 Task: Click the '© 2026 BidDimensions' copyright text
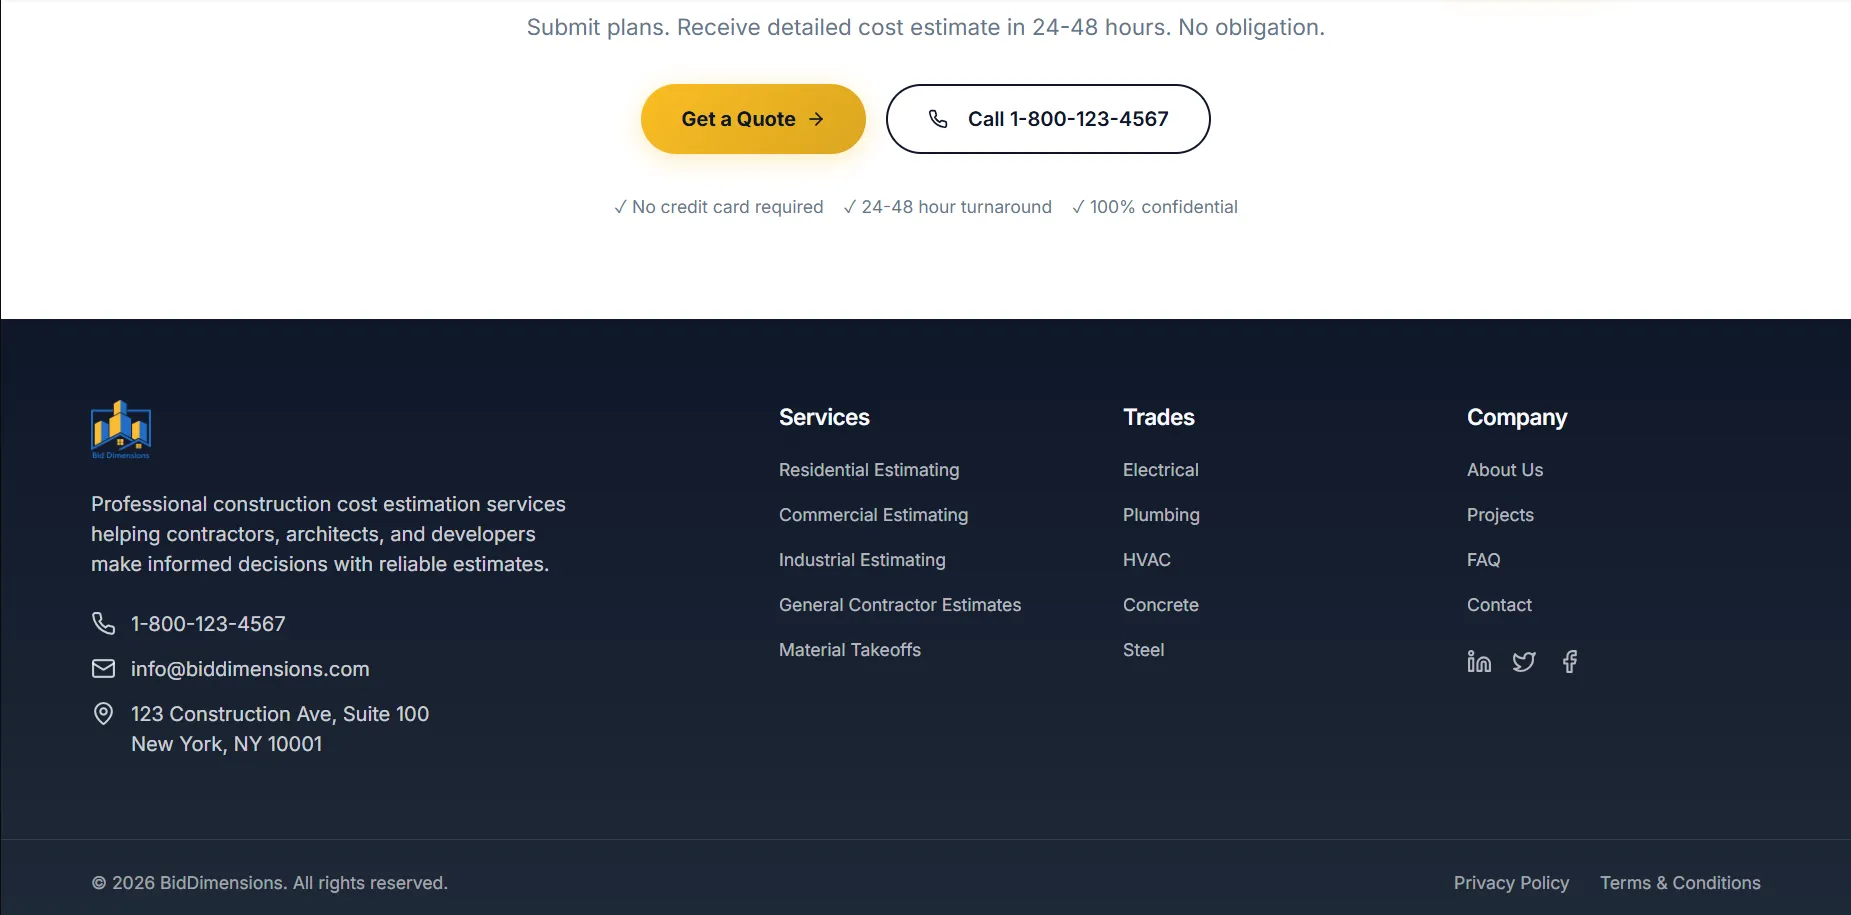[269, 883]
